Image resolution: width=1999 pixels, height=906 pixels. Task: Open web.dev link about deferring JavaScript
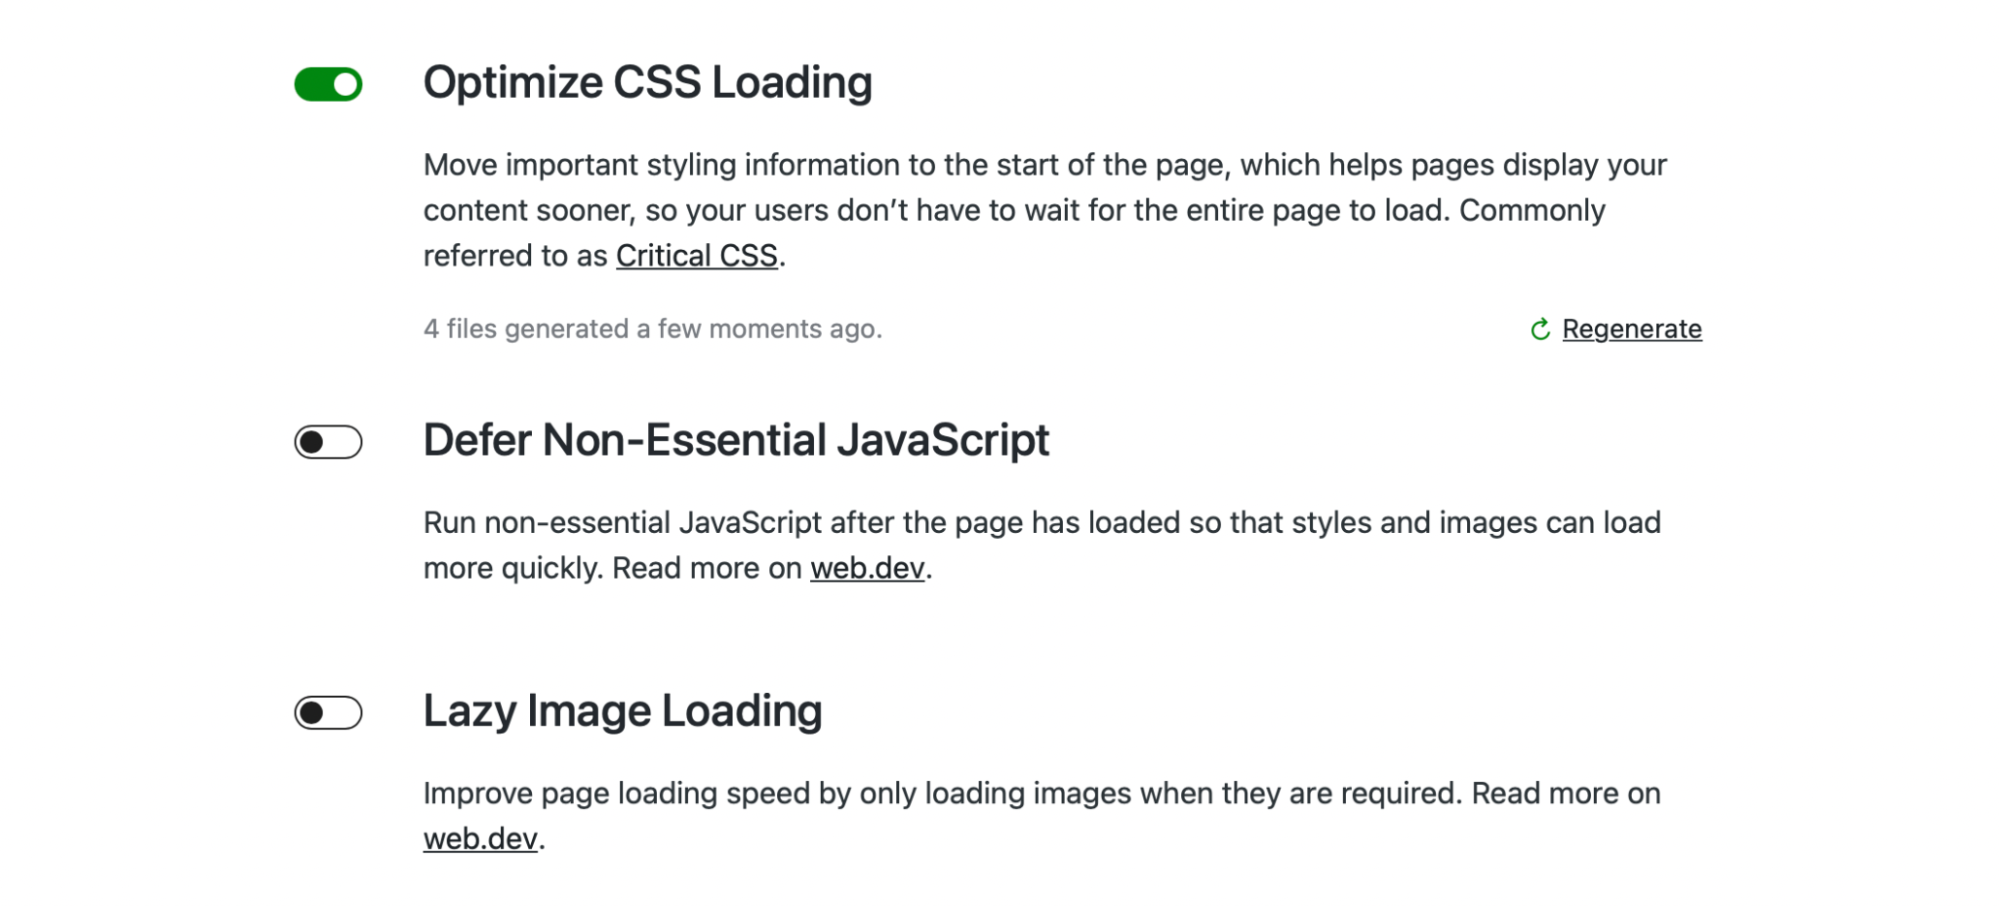coord(868,568)
